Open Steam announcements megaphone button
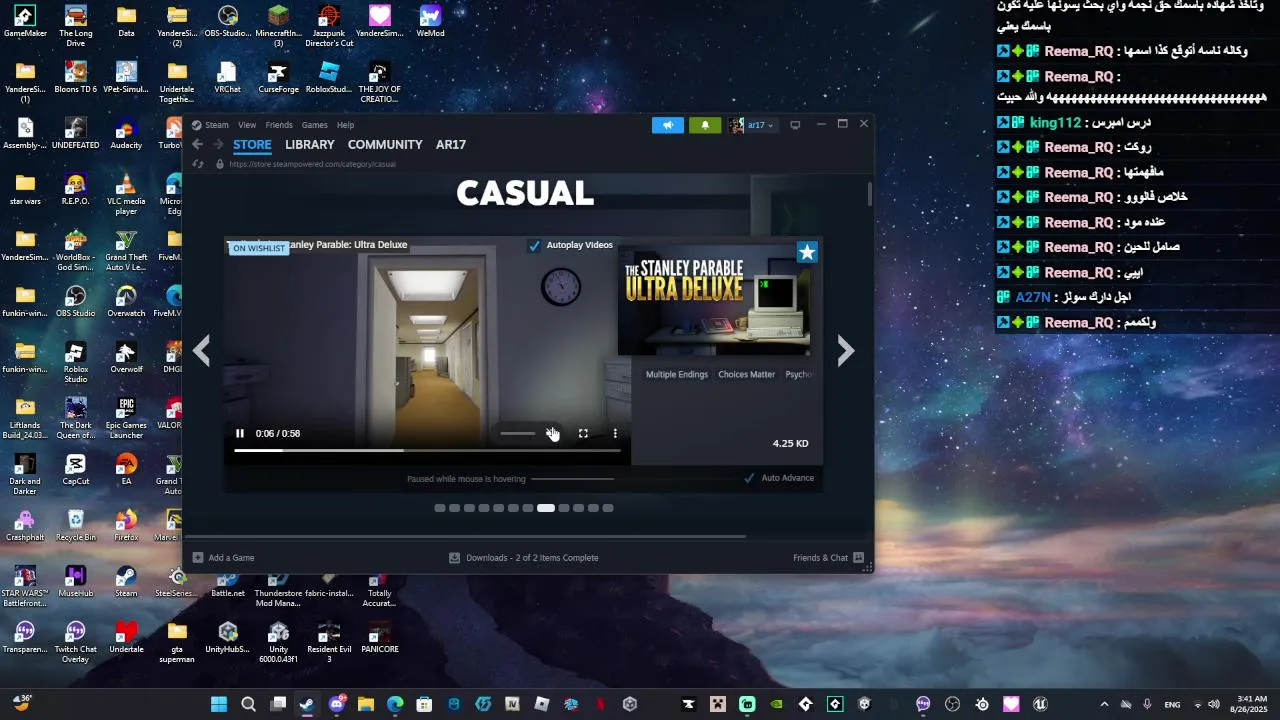This screenshot has height=720, width=1280. click(668, 125)
